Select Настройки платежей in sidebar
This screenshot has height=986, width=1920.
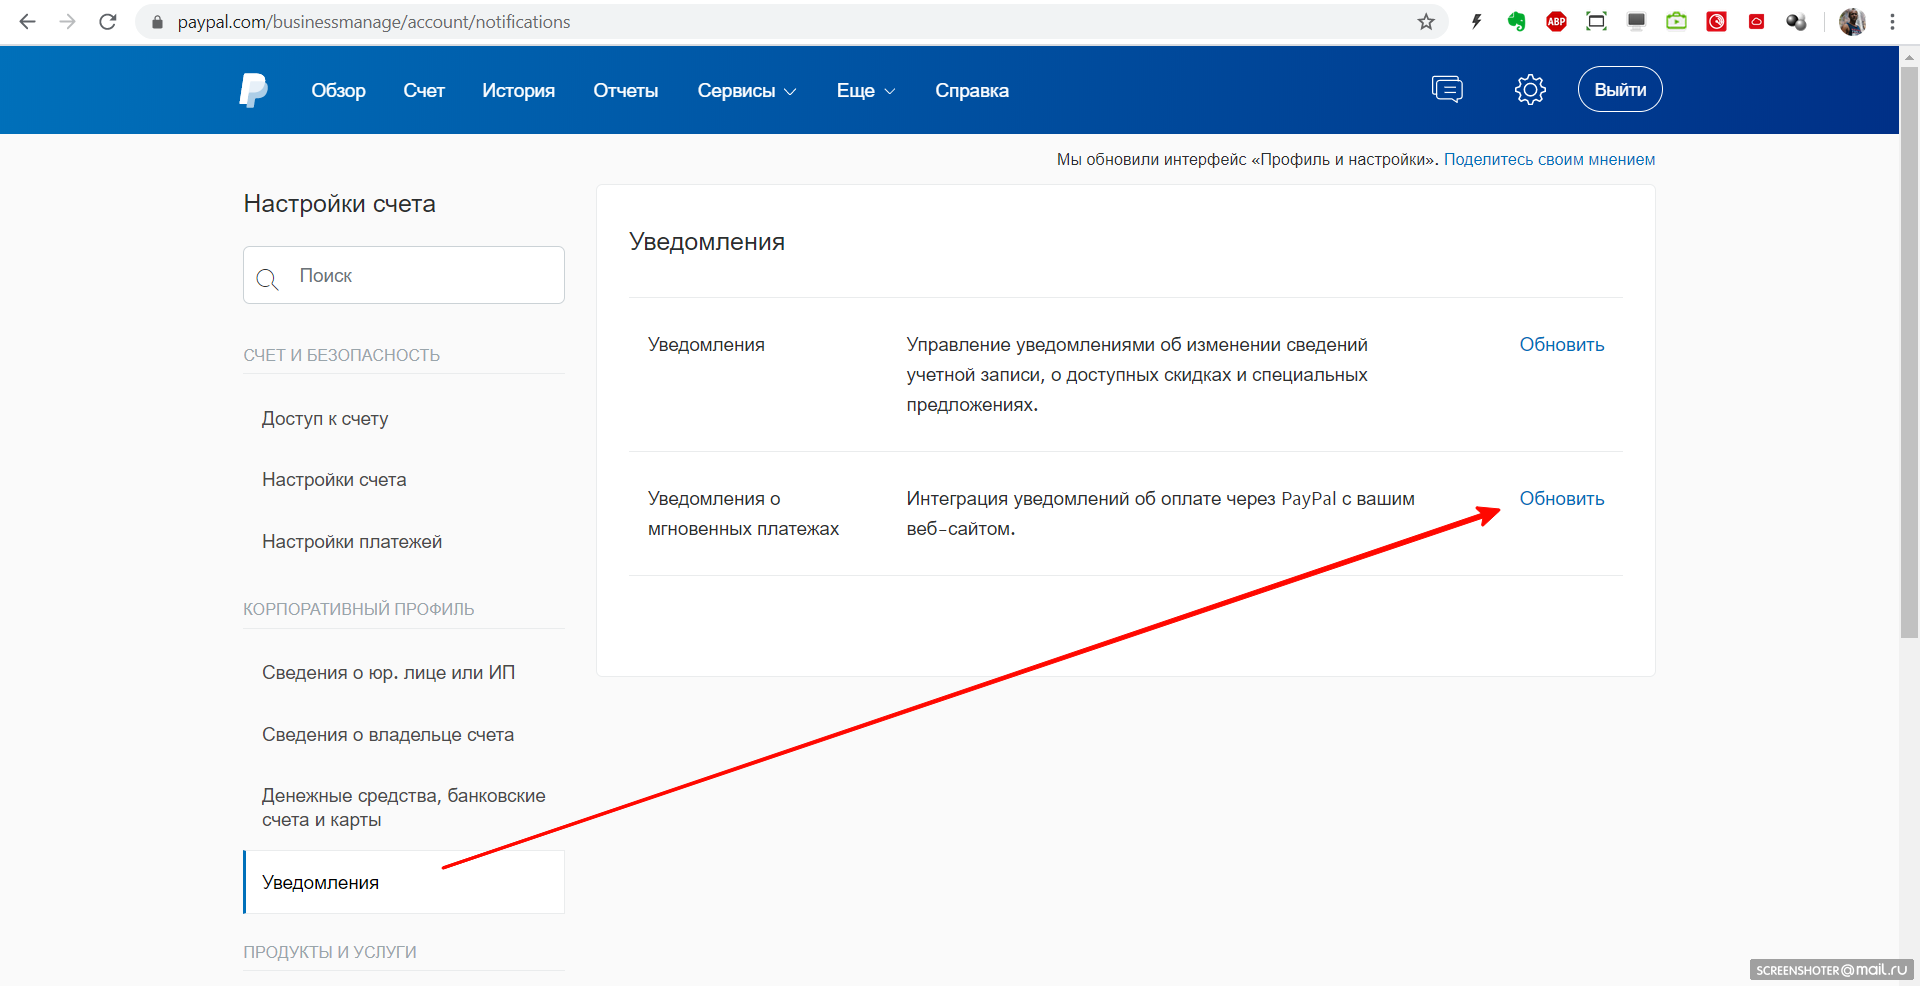(352, 542)
